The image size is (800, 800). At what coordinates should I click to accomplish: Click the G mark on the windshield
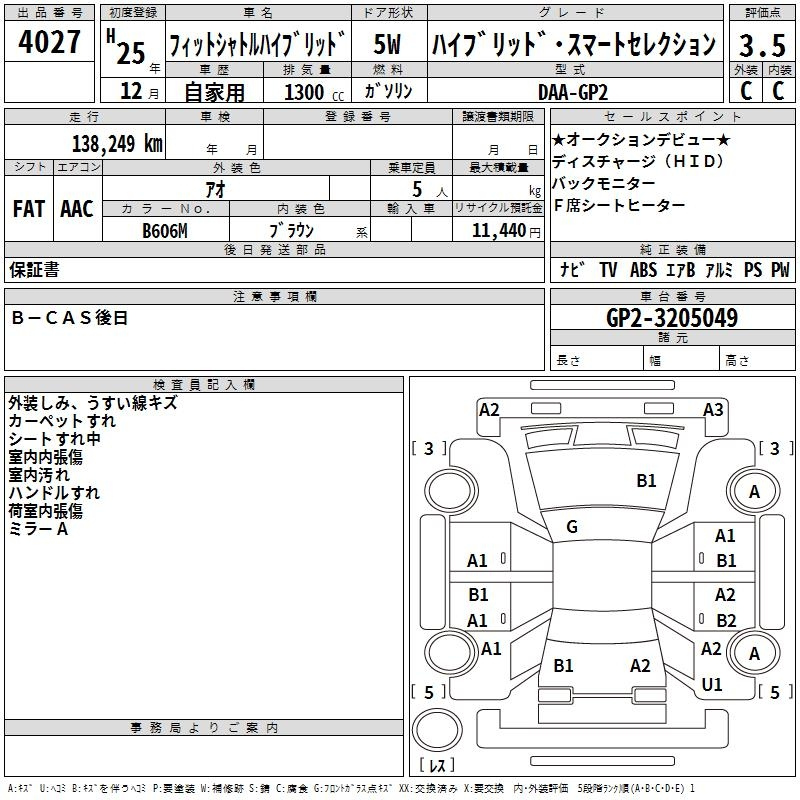click(571, 527)
